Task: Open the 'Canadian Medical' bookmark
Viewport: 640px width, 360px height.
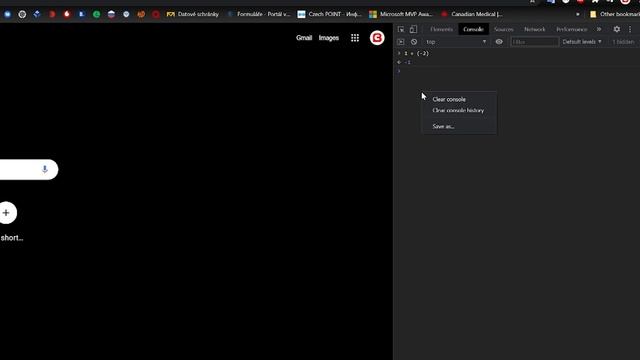Action: [471, 14]
